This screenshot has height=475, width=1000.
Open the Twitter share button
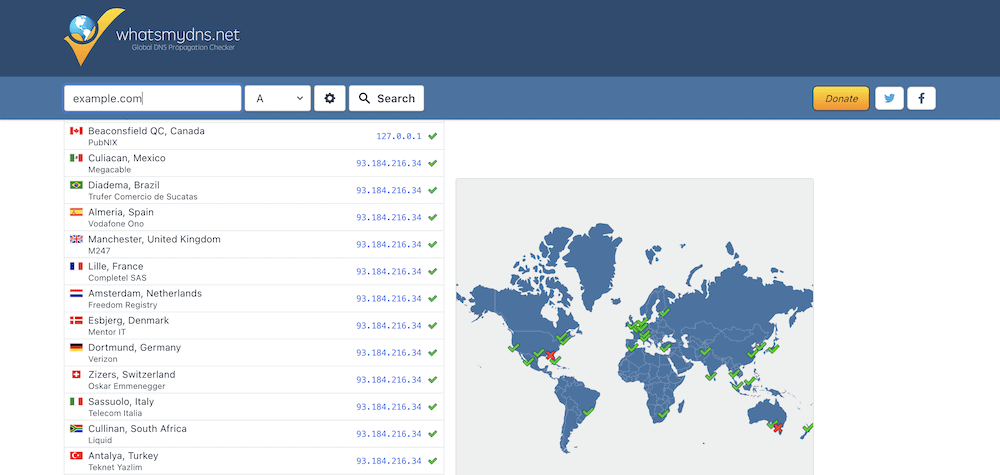(889, 98)
